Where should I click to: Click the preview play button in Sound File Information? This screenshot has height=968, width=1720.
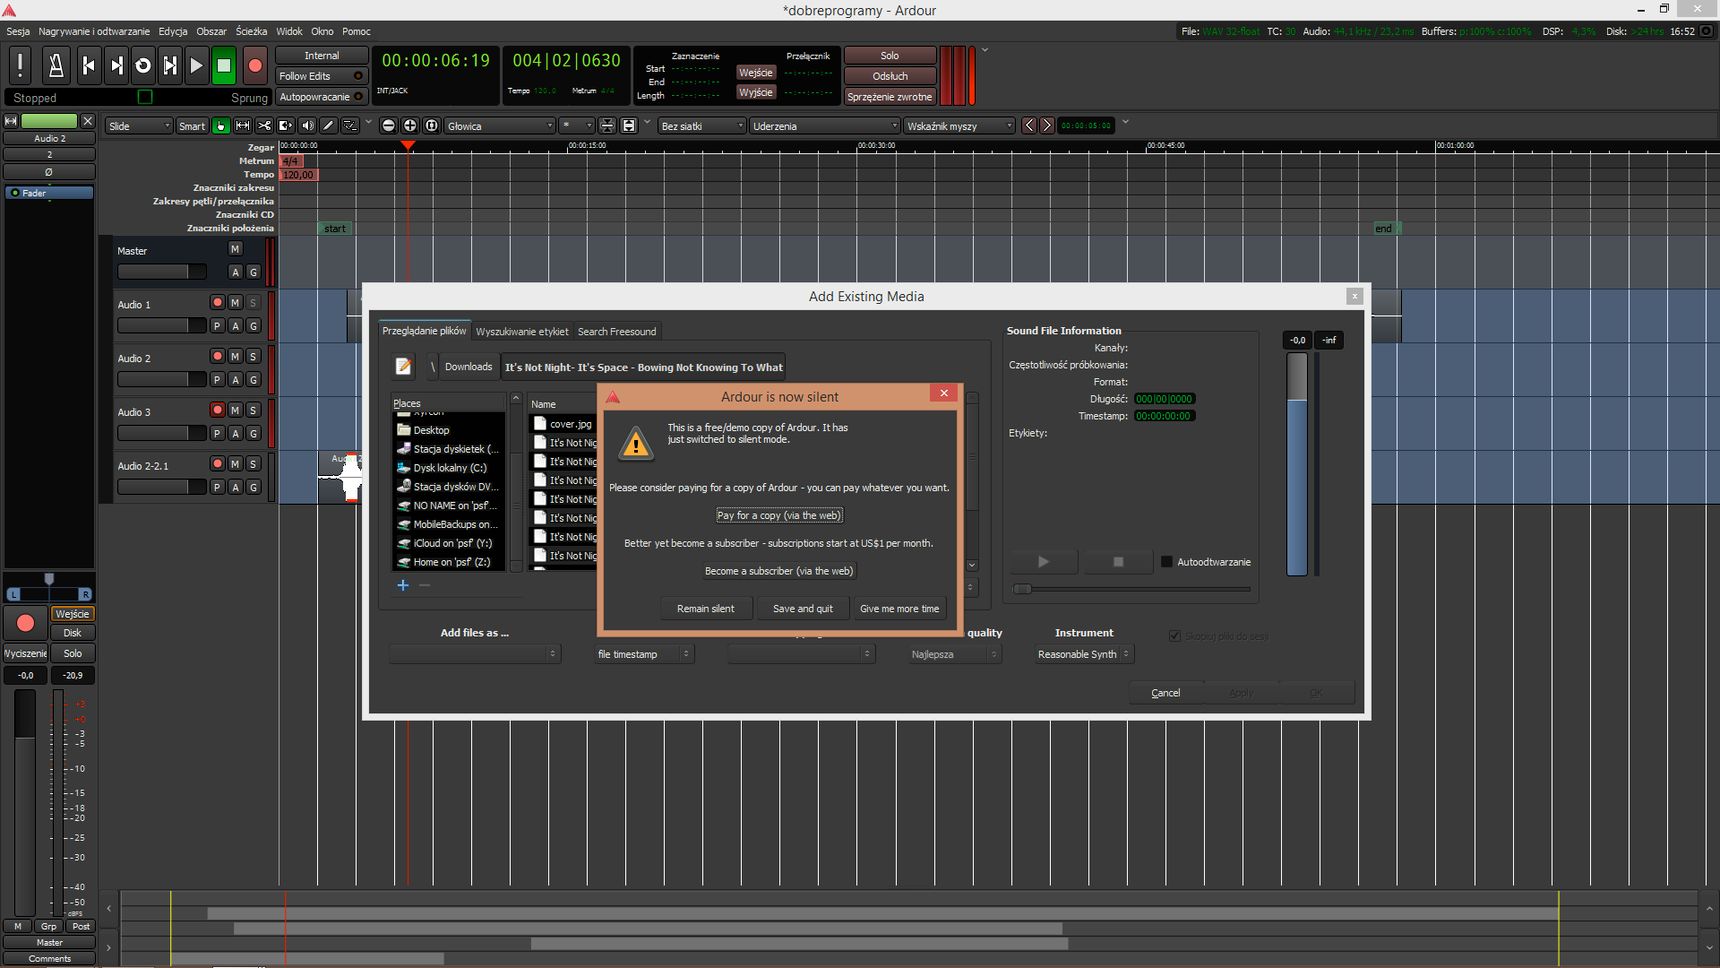point(1043,562)
